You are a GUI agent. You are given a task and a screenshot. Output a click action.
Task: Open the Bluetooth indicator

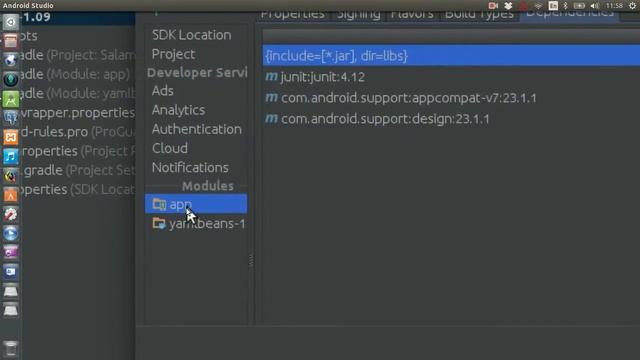[x=566, y=5]
